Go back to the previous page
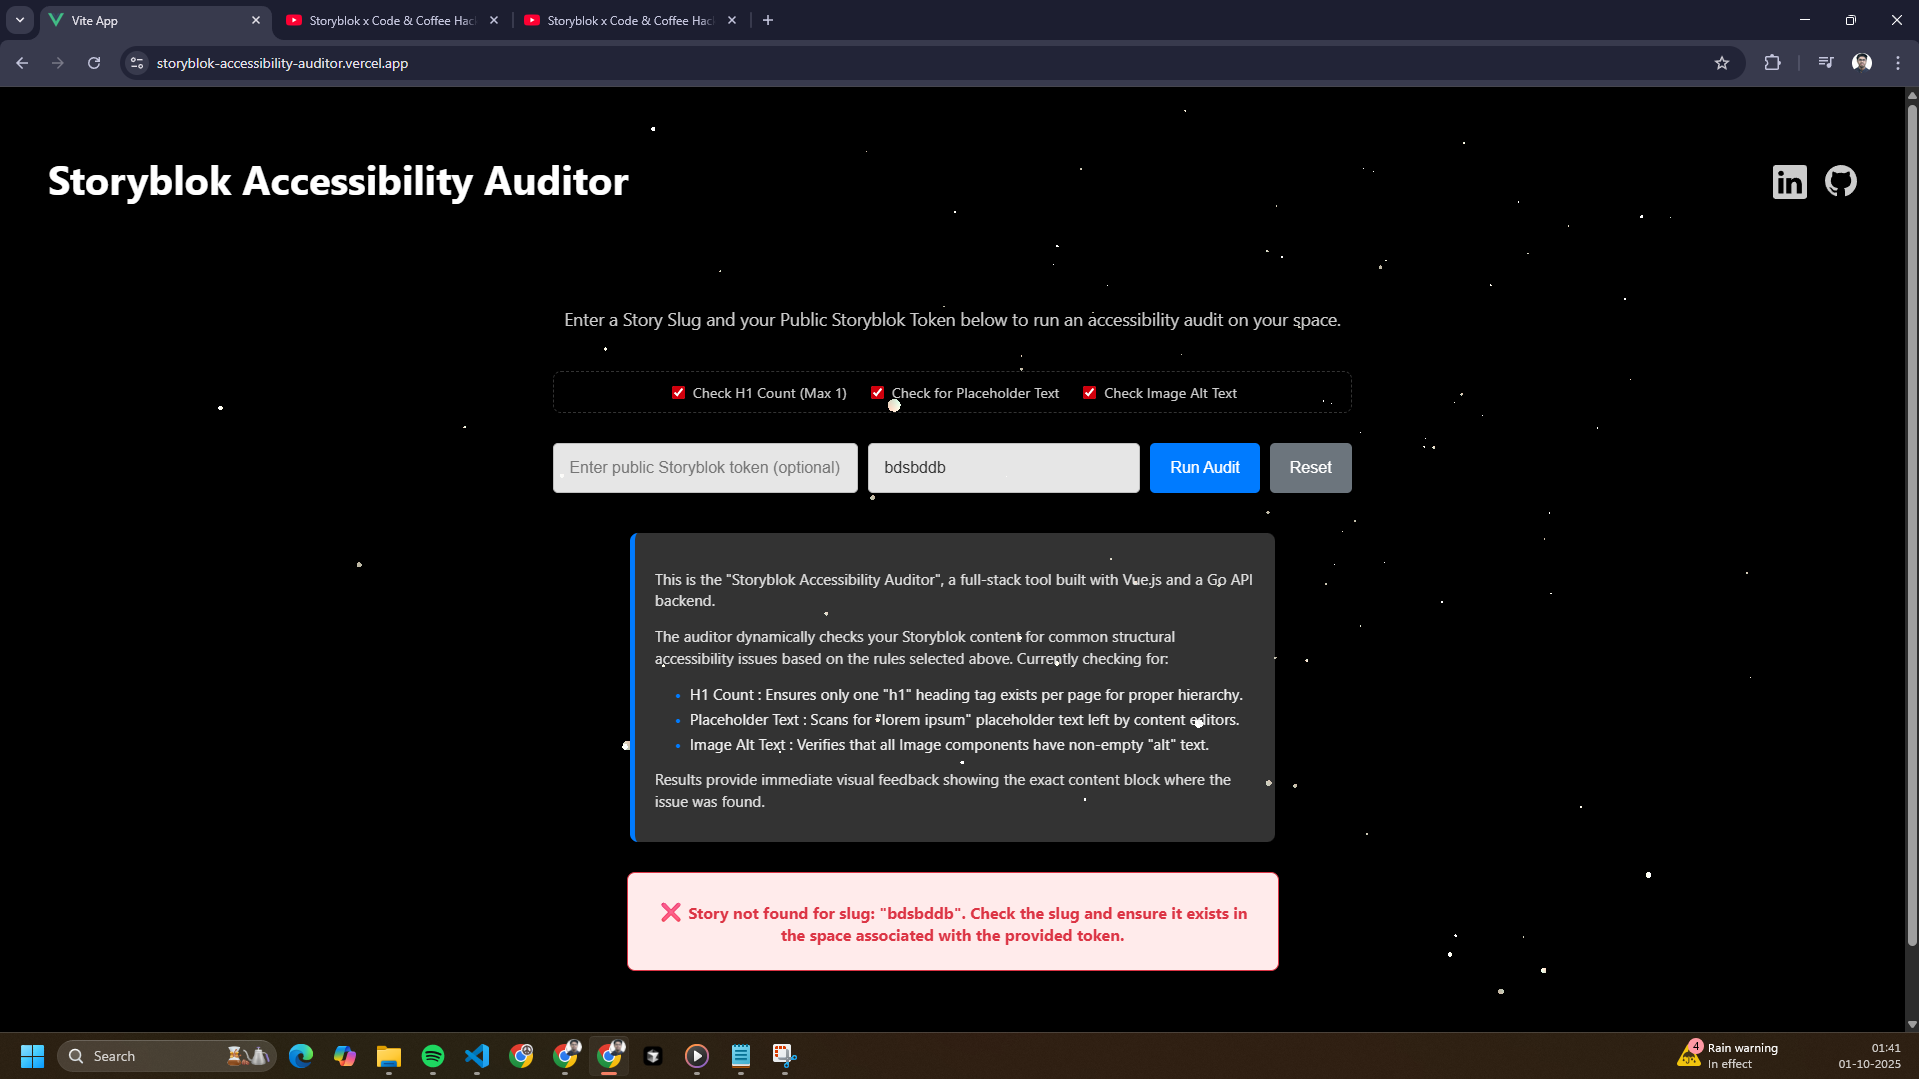The width and height of the screenshot is (1919, 1079). (x=22, y=63)
